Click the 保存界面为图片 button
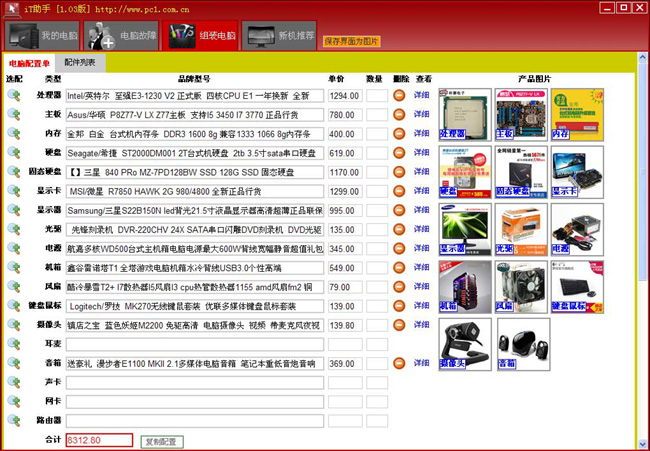The height and width of the screenshot is (451, 650). coord(352,41)
